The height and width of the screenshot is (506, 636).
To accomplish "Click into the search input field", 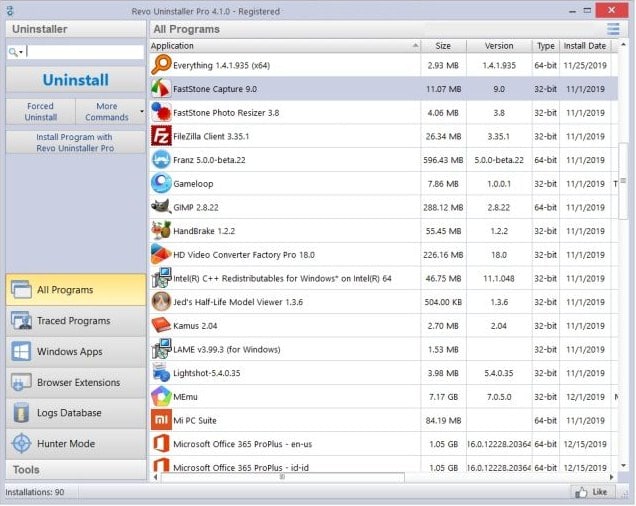I will (x=84, y=52).
